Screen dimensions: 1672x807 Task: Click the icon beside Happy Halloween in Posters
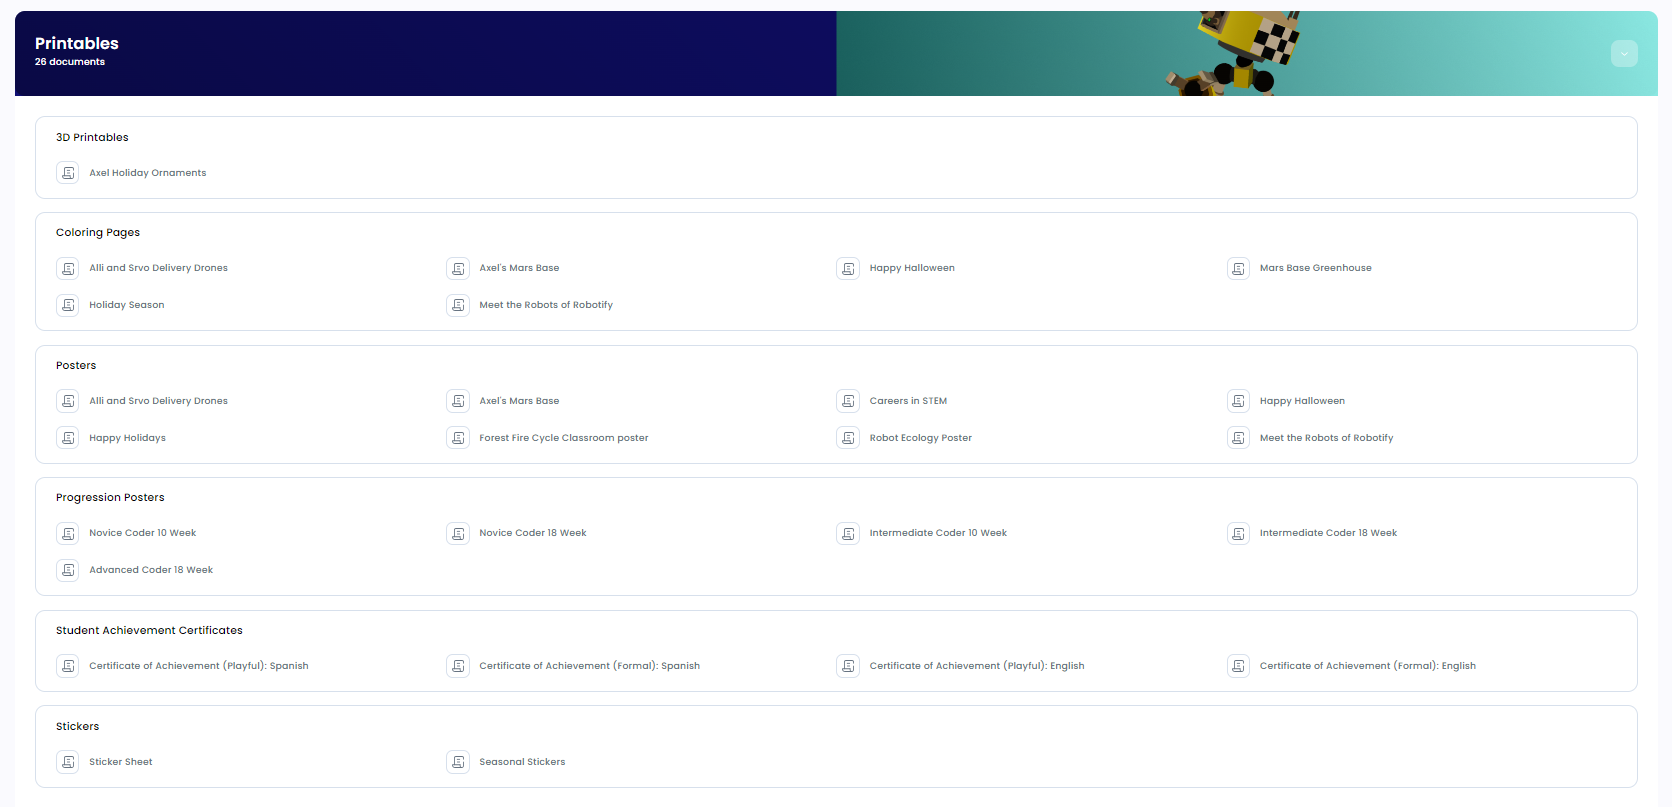(1238, 401)
